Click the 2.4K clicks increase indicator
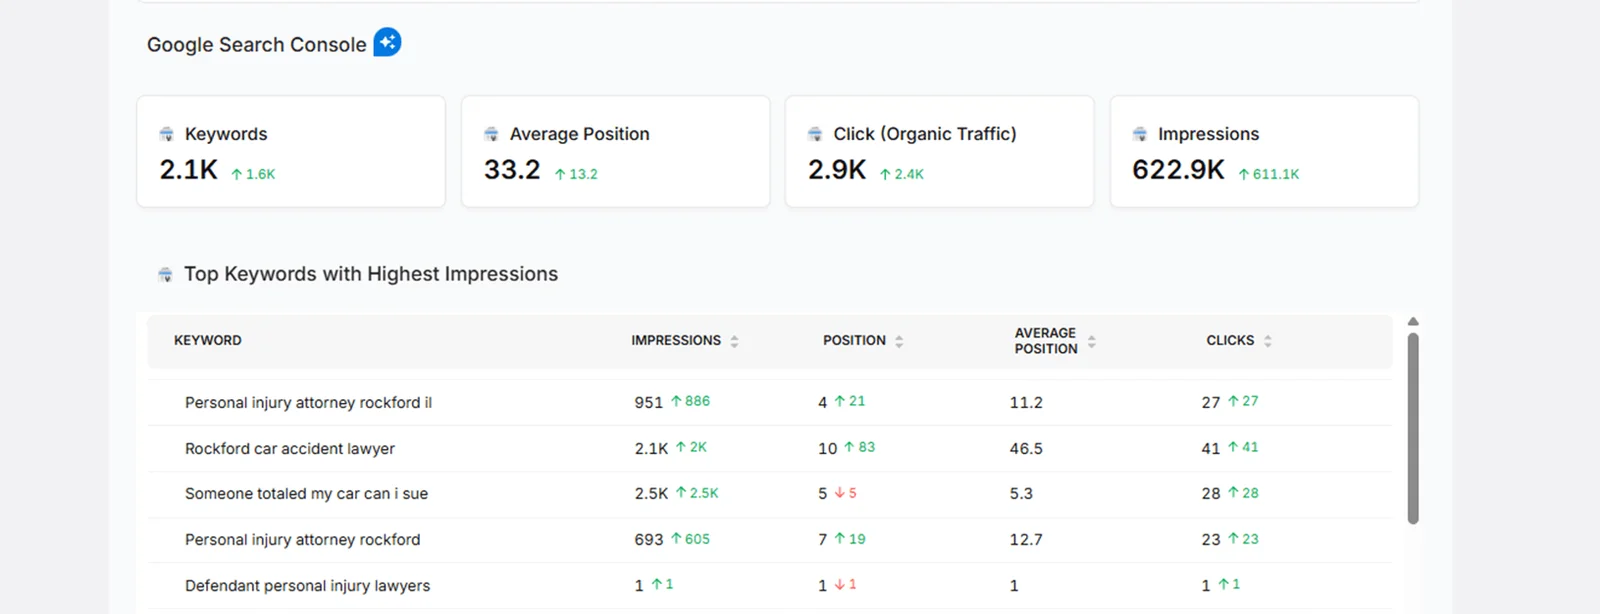Image resolution: width=1600 pixels, height=614 pixels. 902,174
